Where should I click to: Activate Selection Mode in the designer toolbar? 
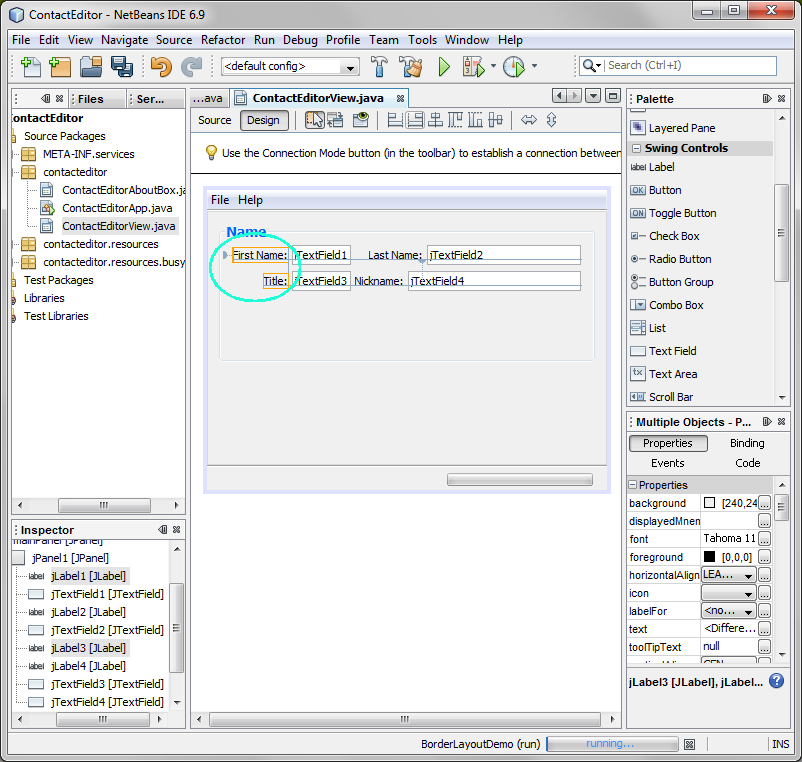(x=315, y=120)
